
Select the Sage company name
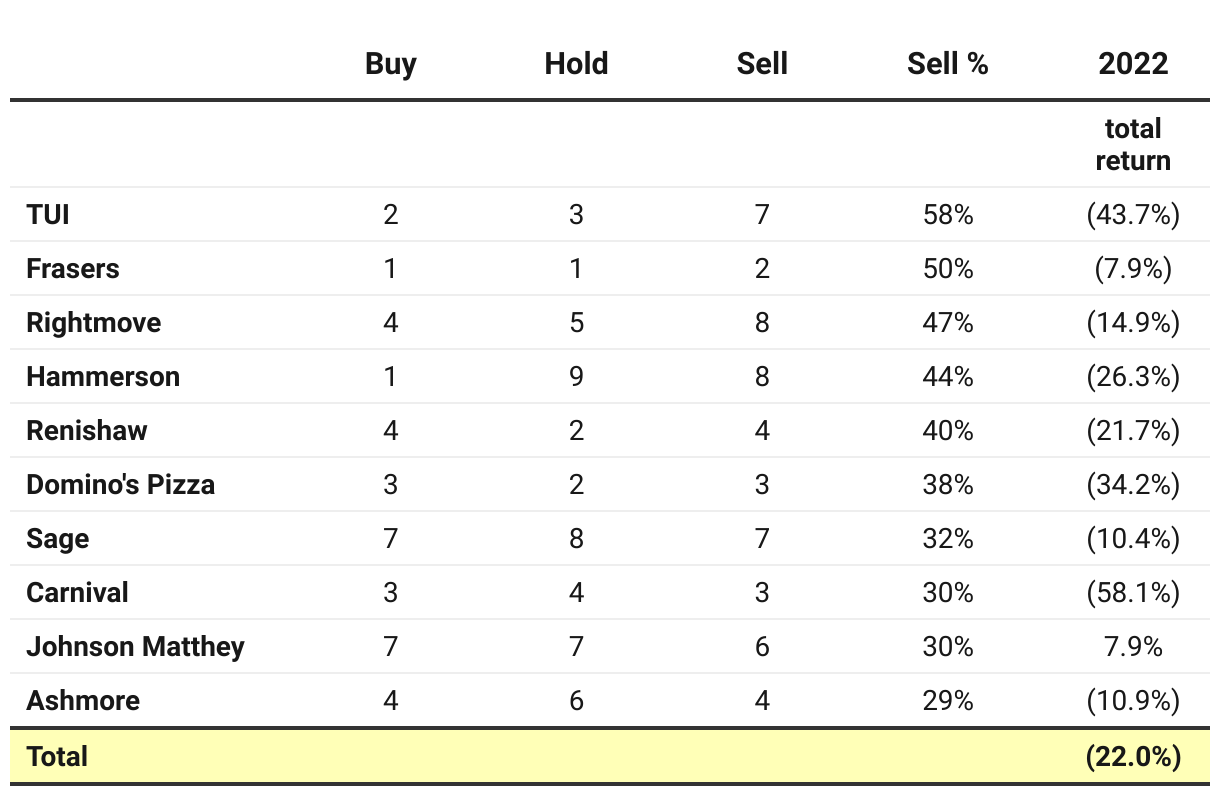coord(58,539)
